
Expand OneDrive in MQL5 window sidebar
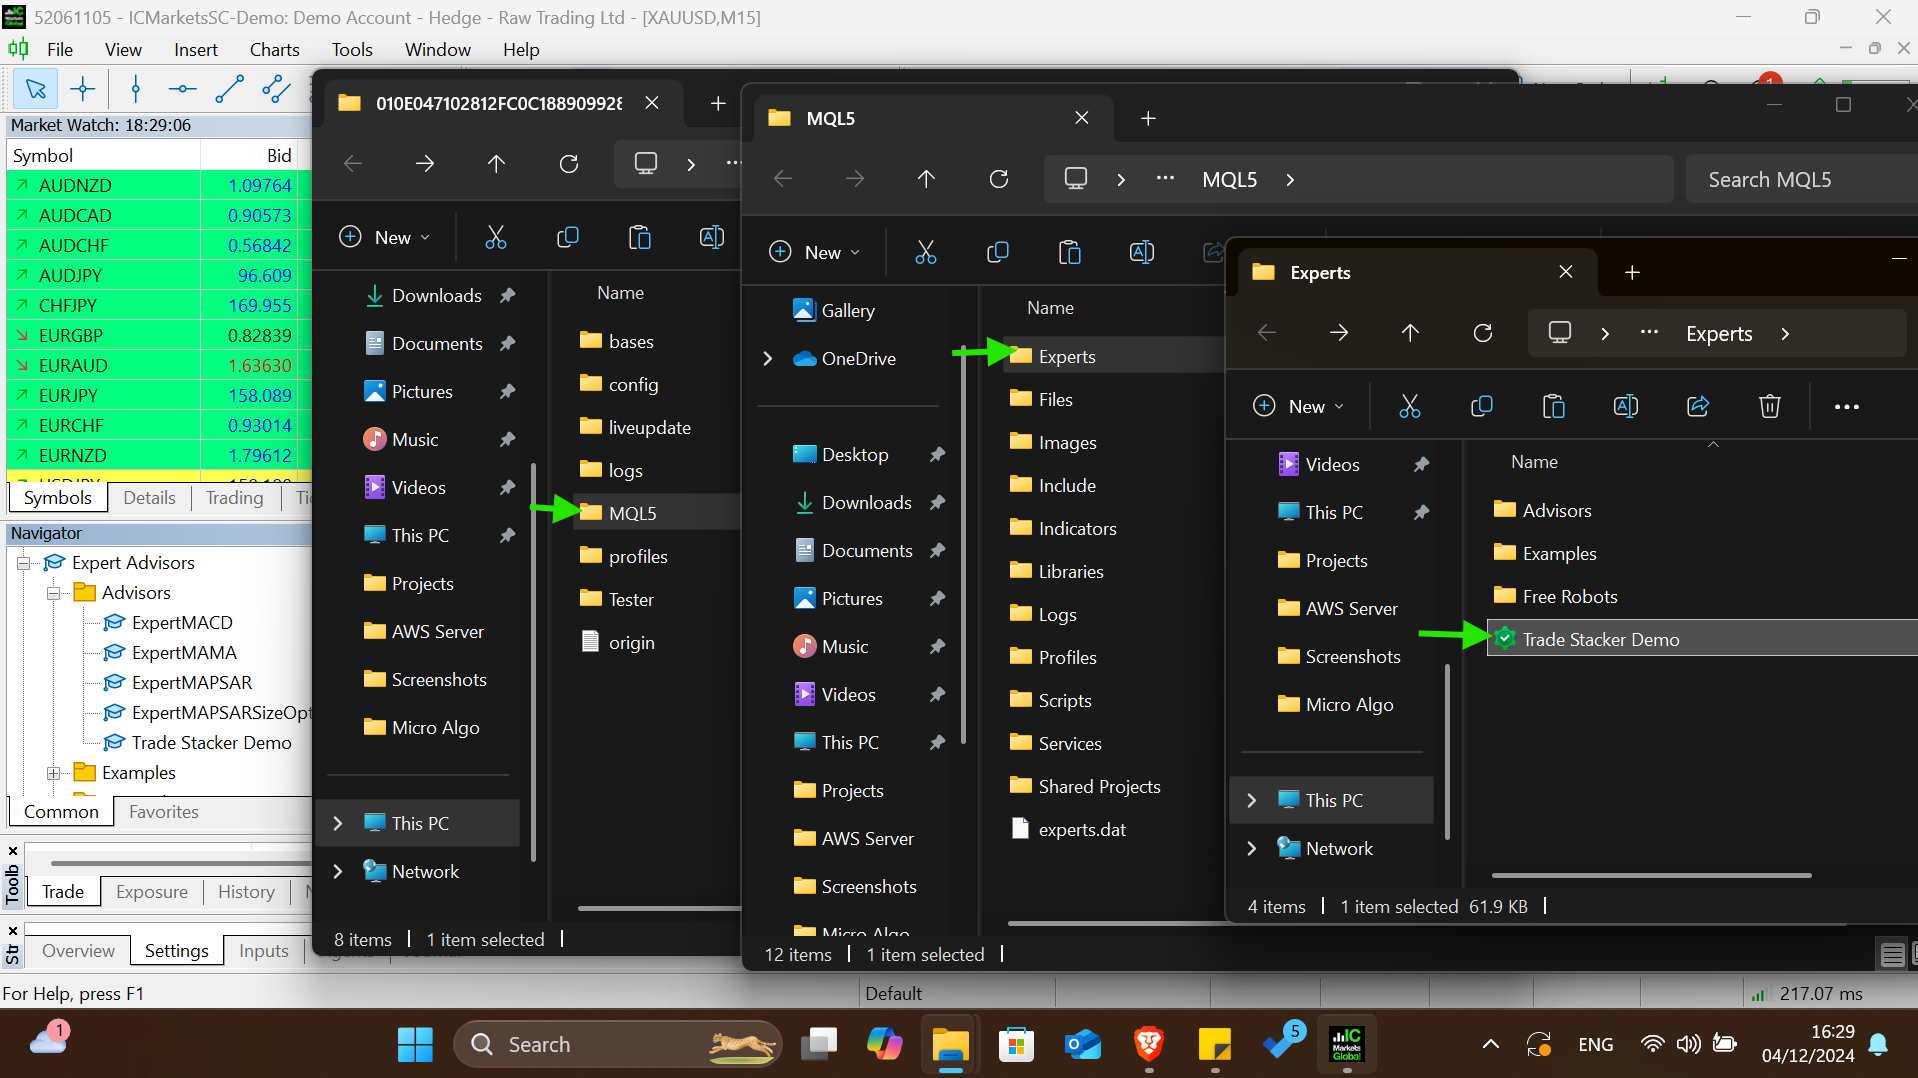click(768, 358)
